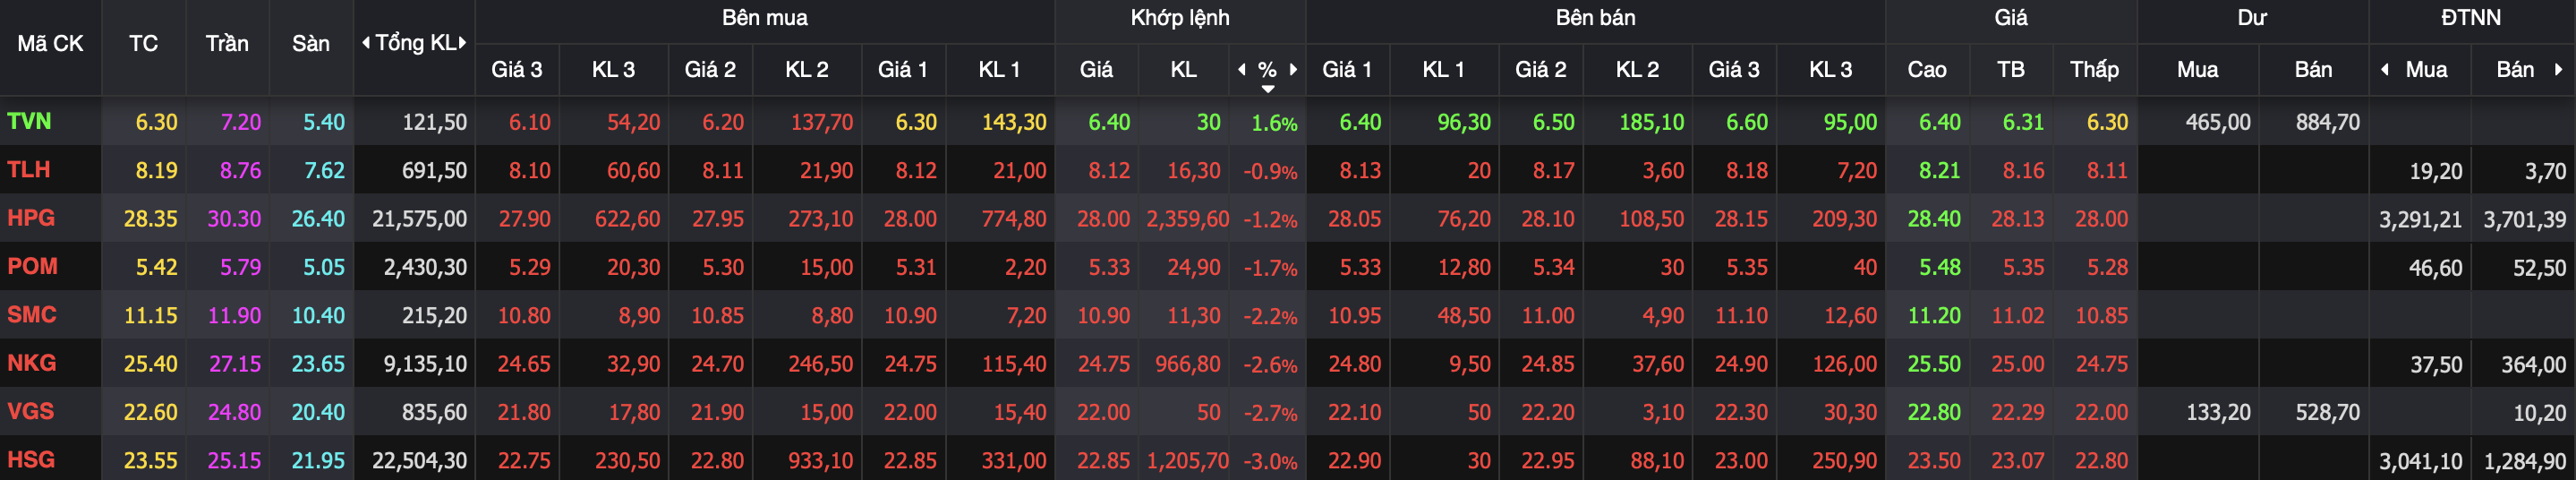Click the Bên mua group header
The height and width of the screenshot is (480, 2576).
point(765,18)
